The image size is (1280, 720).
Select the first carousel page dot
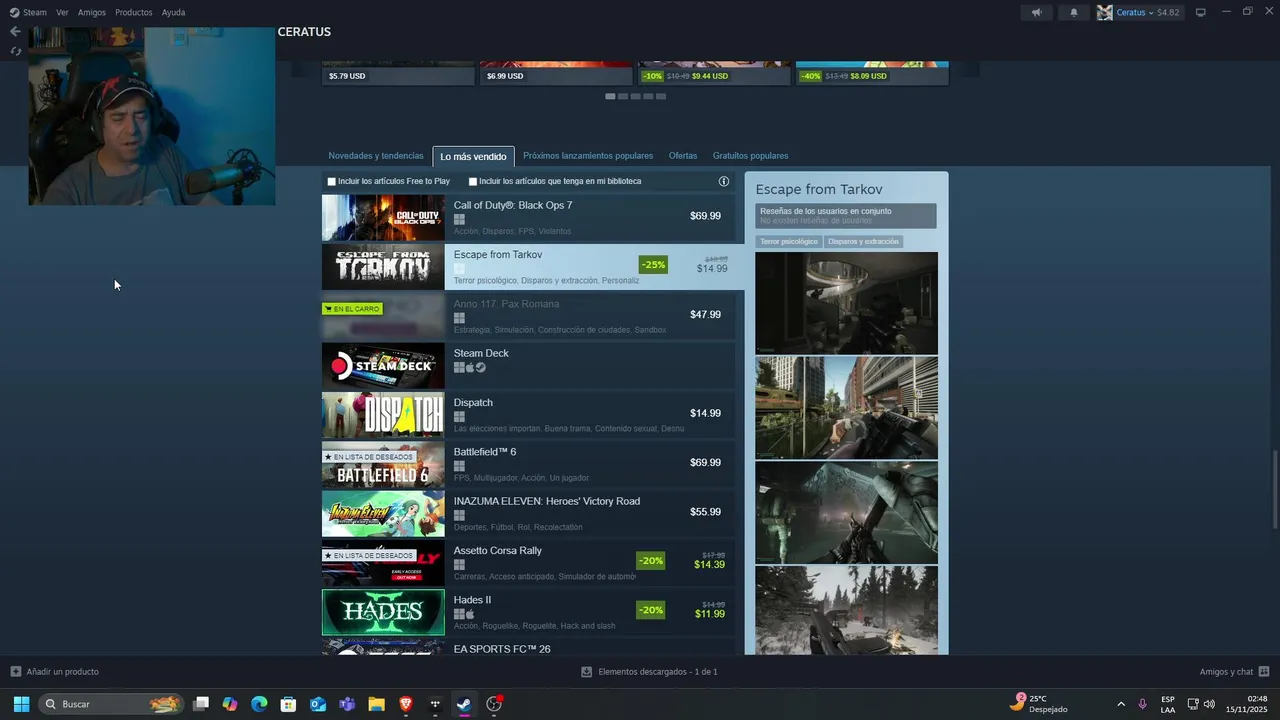610,96
